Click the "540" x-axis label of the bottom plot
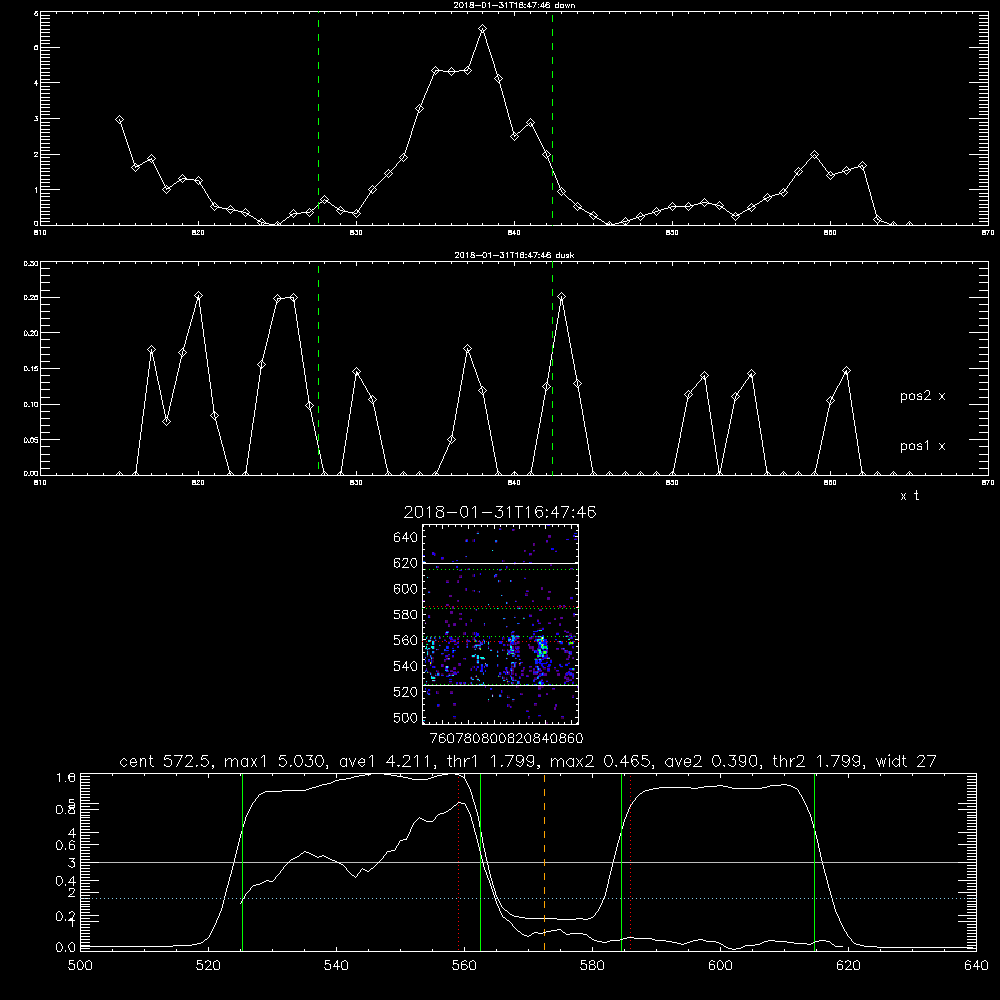 click(x=336, y=966)
